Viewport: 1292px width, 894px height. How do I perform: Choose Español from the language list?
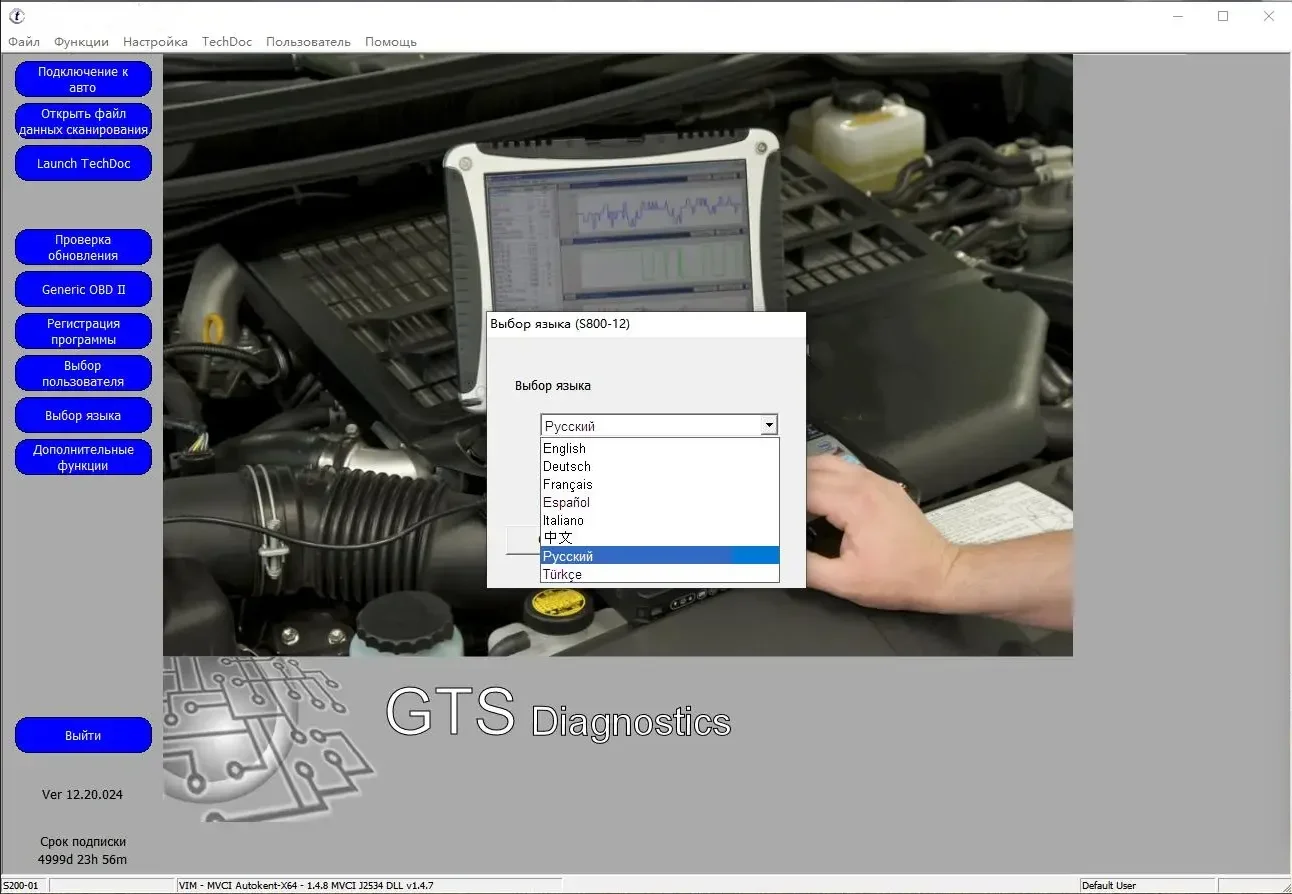tap(660, 503)
